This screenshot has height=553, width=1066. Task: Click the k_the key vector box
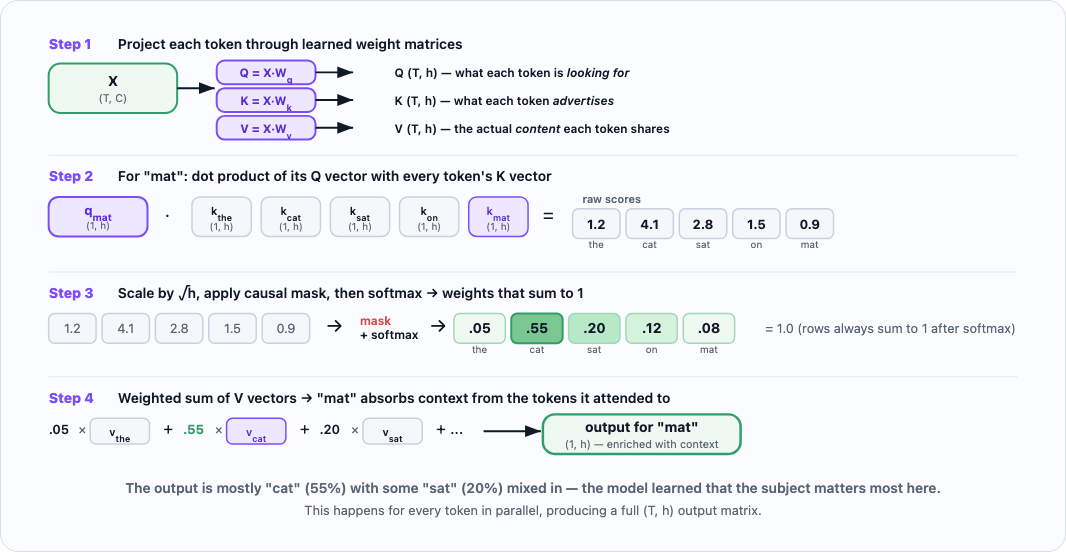(x=221, y=217)
